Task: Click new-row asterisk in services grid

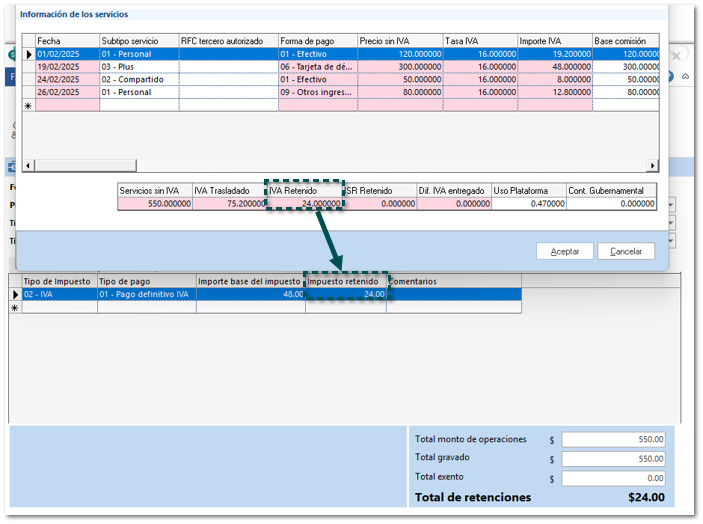Action: point(28,105)
